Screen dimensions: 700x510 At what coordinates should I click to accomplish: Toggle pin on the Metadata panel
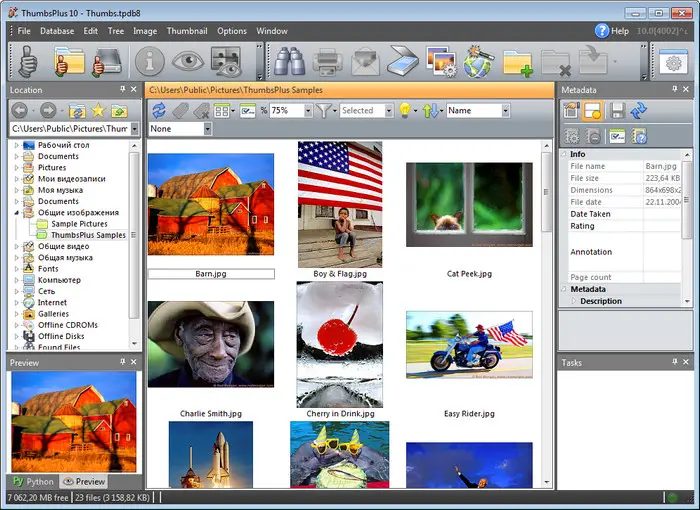click(675, 89)
